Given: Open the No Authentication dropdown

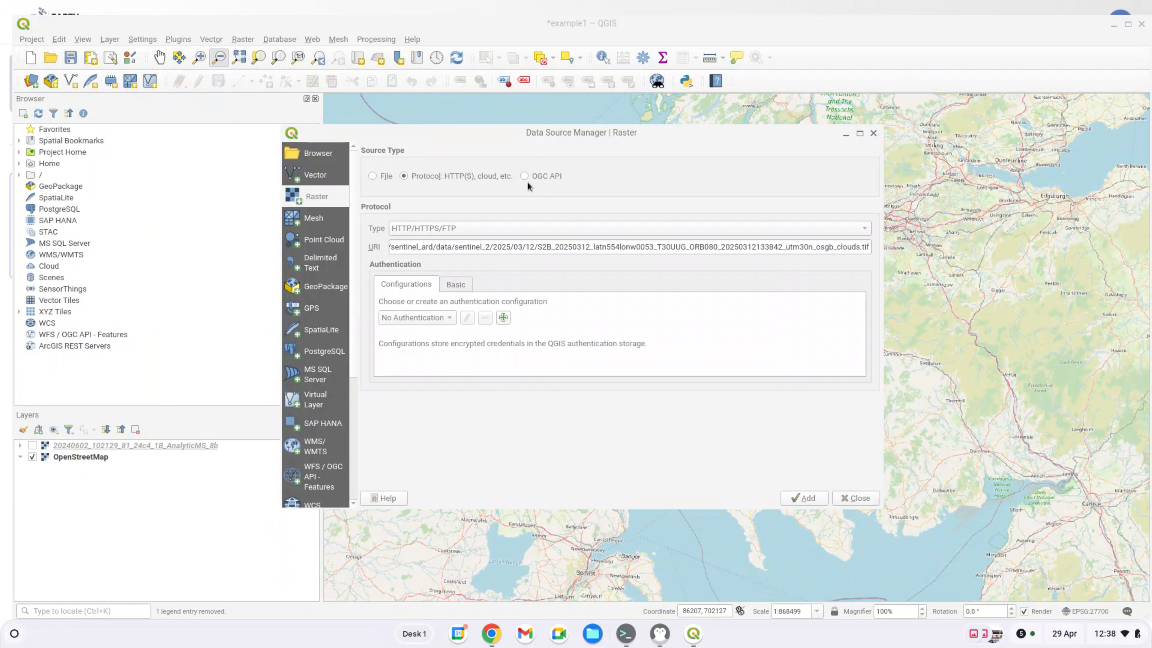Looking at the screenshot, I should point(417,318).
